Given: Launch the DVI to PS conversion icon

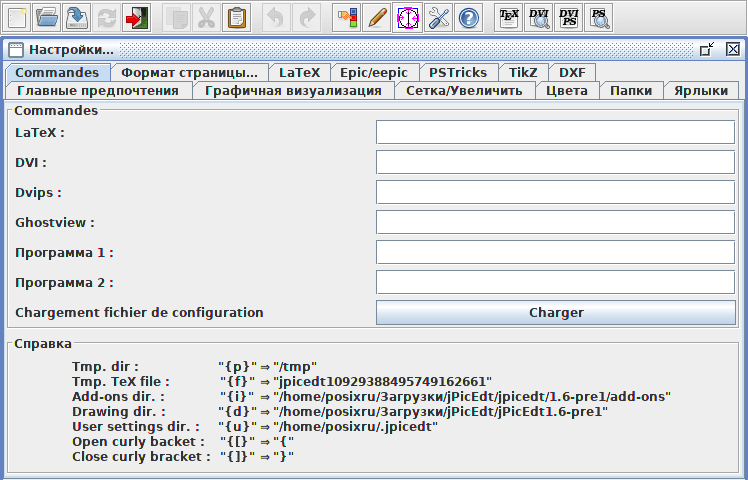Looking at the screenshot, I should pos(569,18).
